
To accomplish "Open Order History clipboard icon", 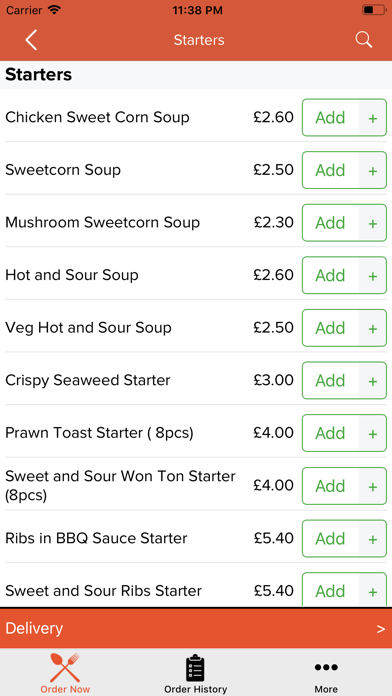I will pyautogui.click(x=195, y=668).
